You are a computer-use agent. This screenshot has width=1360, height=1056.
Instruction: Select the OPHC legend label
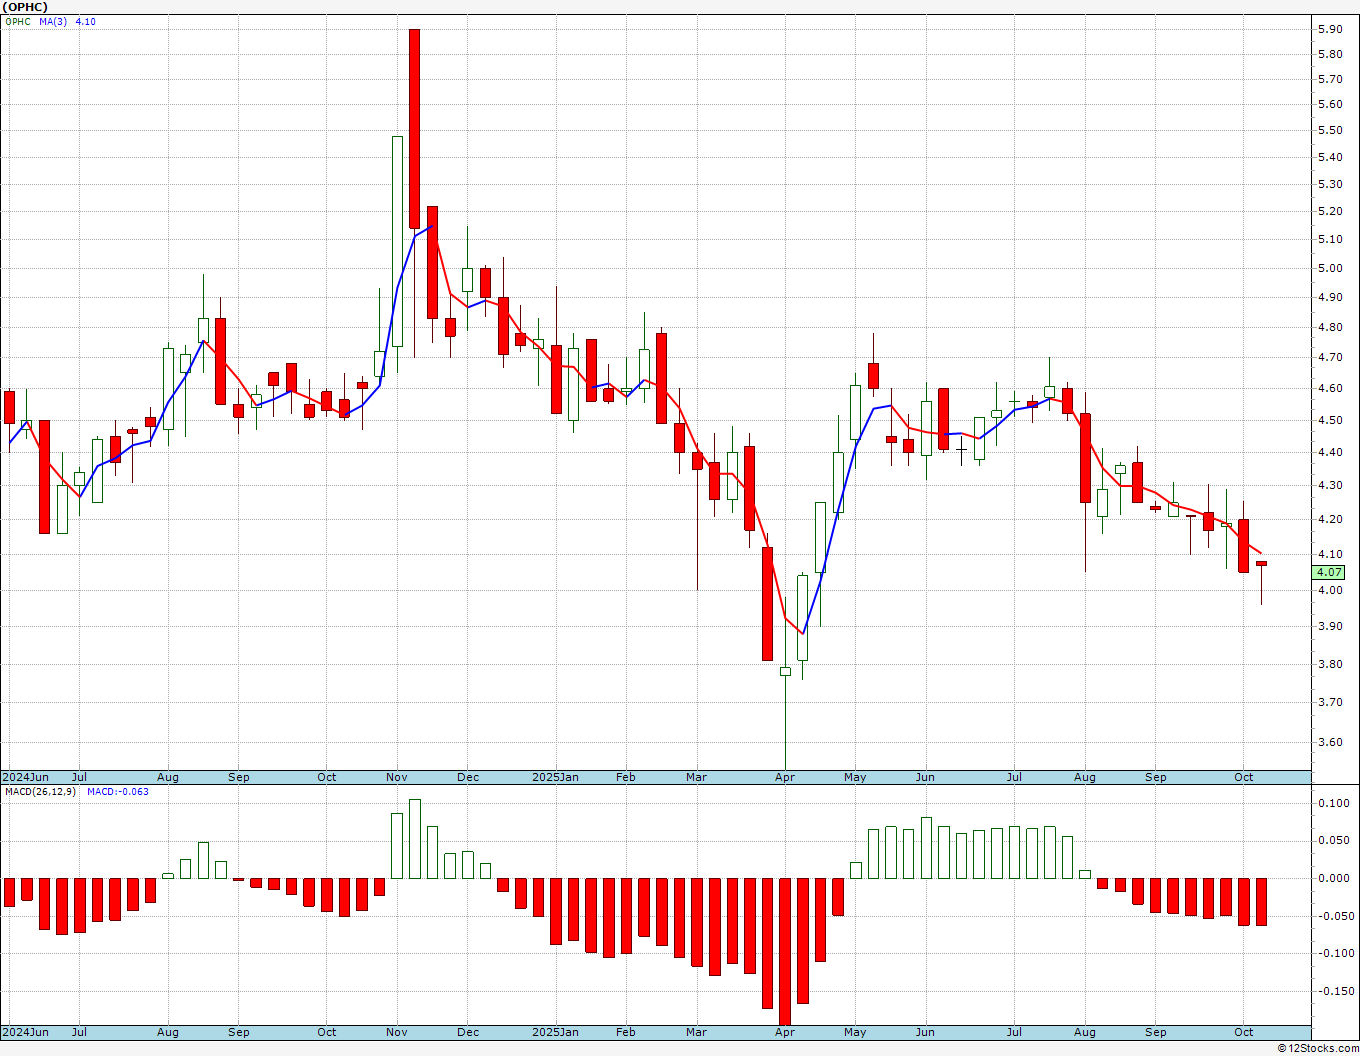click(18, 21)
